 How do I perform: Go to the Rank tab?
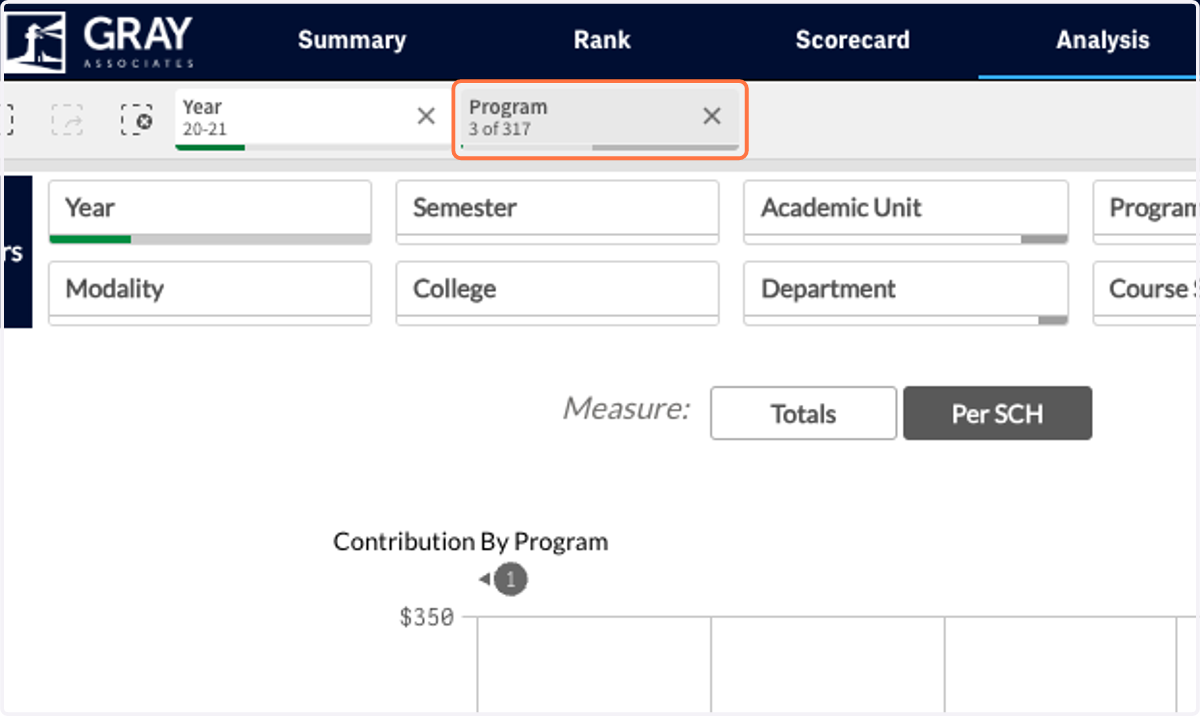602,40
